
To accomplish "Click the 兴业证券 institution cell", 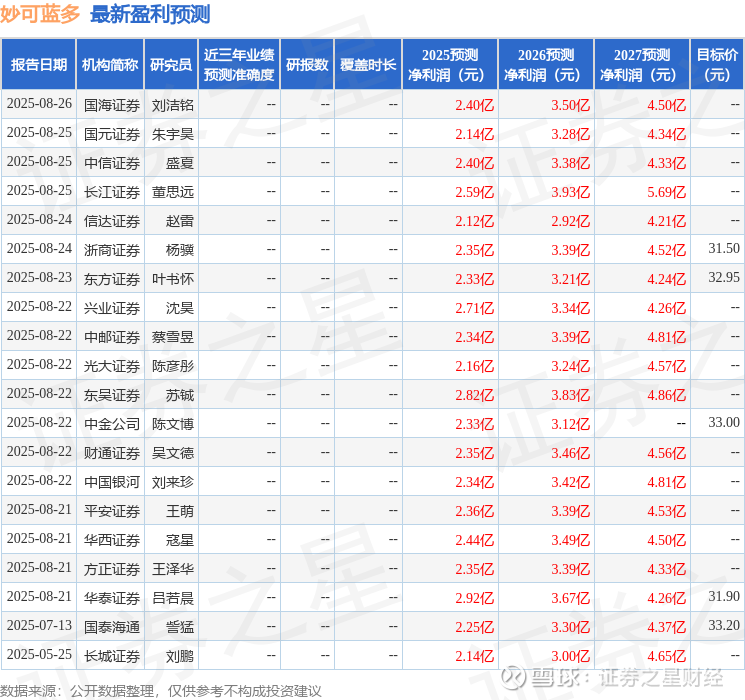I will coord(112,308).
